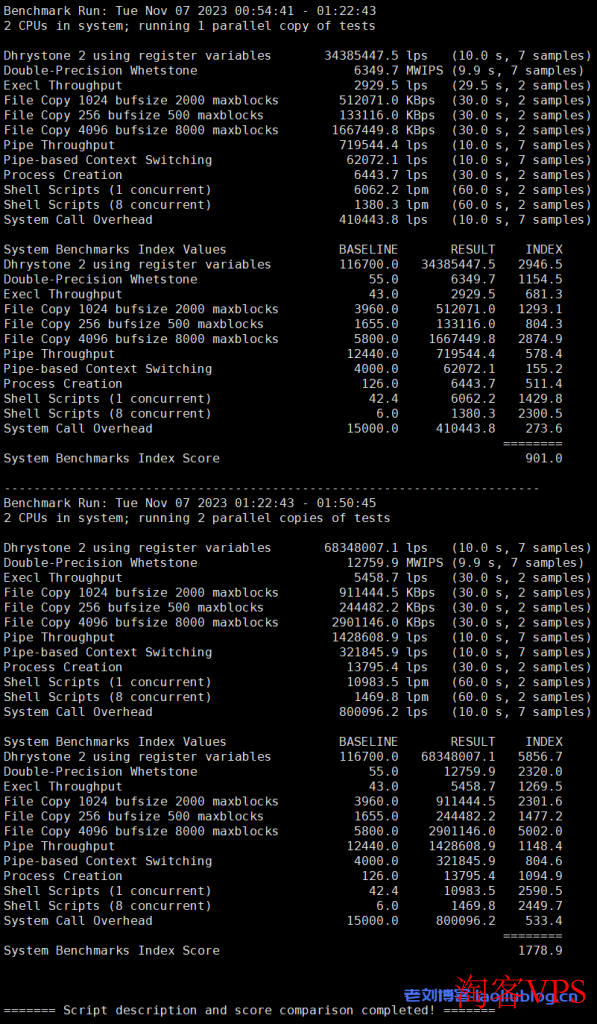Click the first Benchmark Run timestamp line
The image size is (597, 1024).
[189, 11]
